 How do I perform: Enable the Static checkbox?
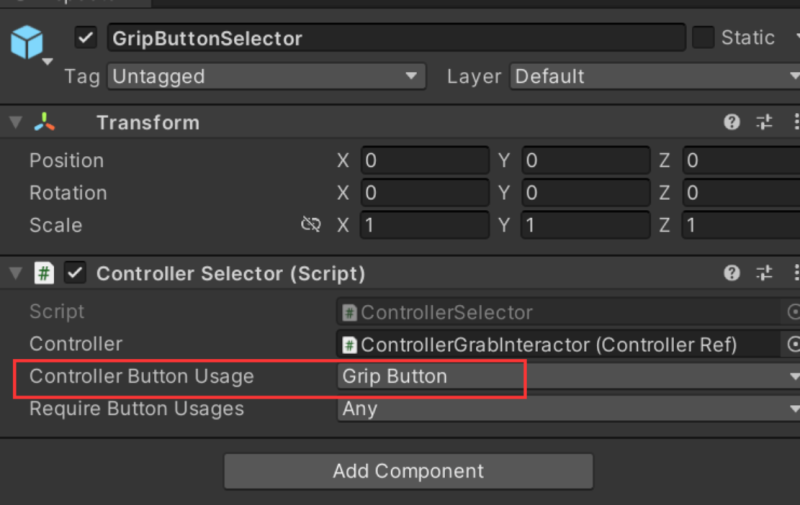point(703,38)
